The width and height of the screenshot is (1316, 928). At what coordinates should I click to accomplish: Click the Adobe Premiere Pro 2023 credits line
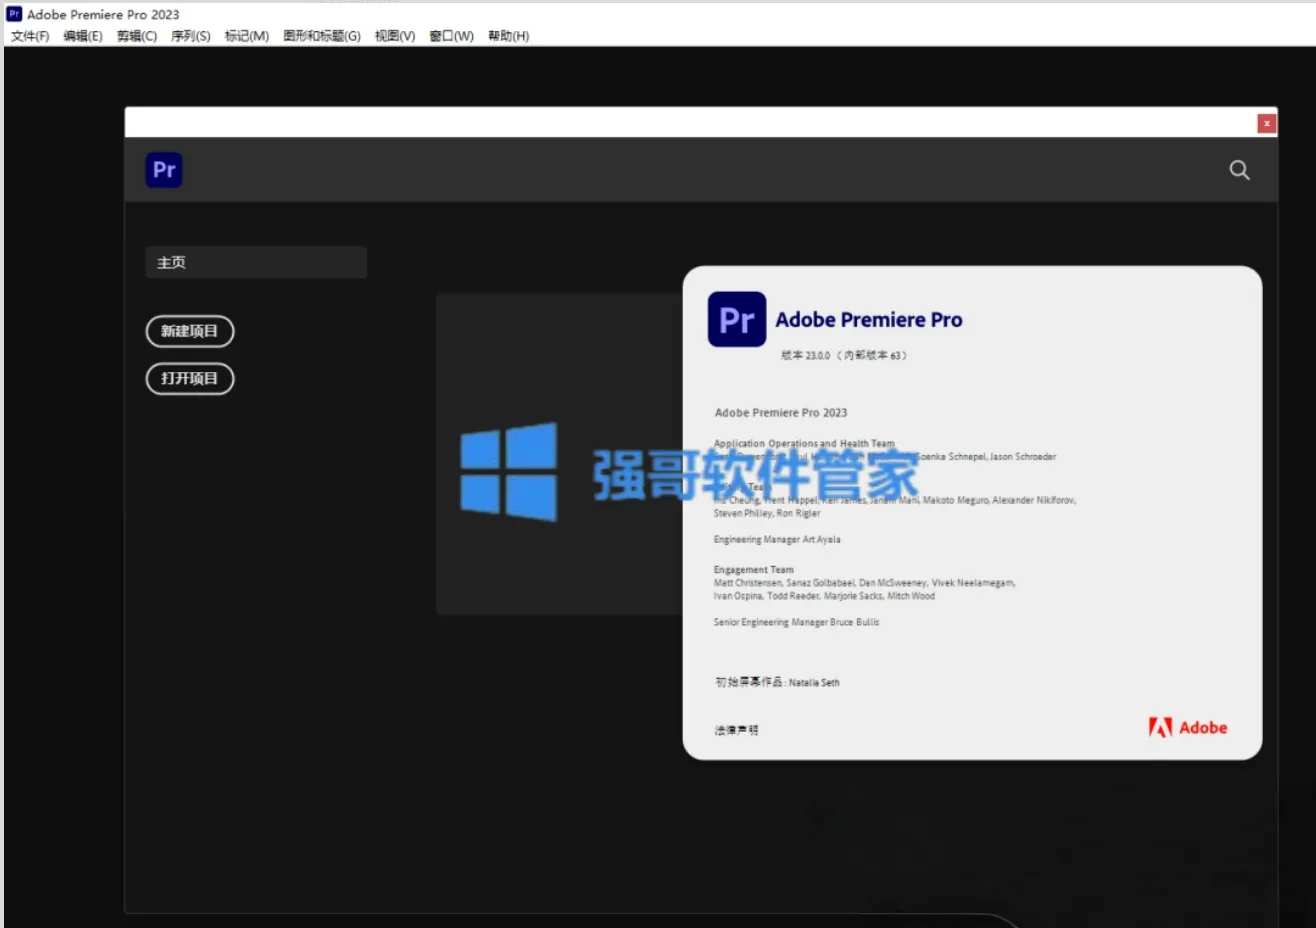coord(781,412)
